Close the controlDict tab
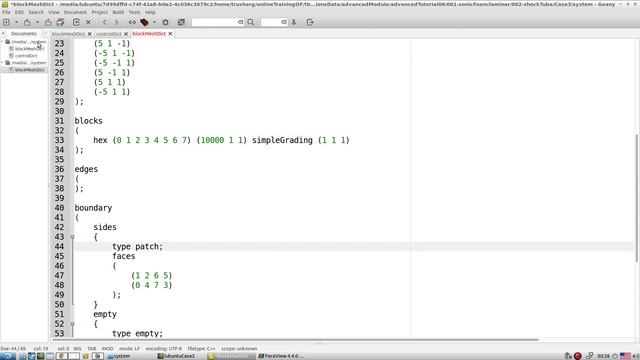Viewport: 640px width, 360px height. point(126,34)
